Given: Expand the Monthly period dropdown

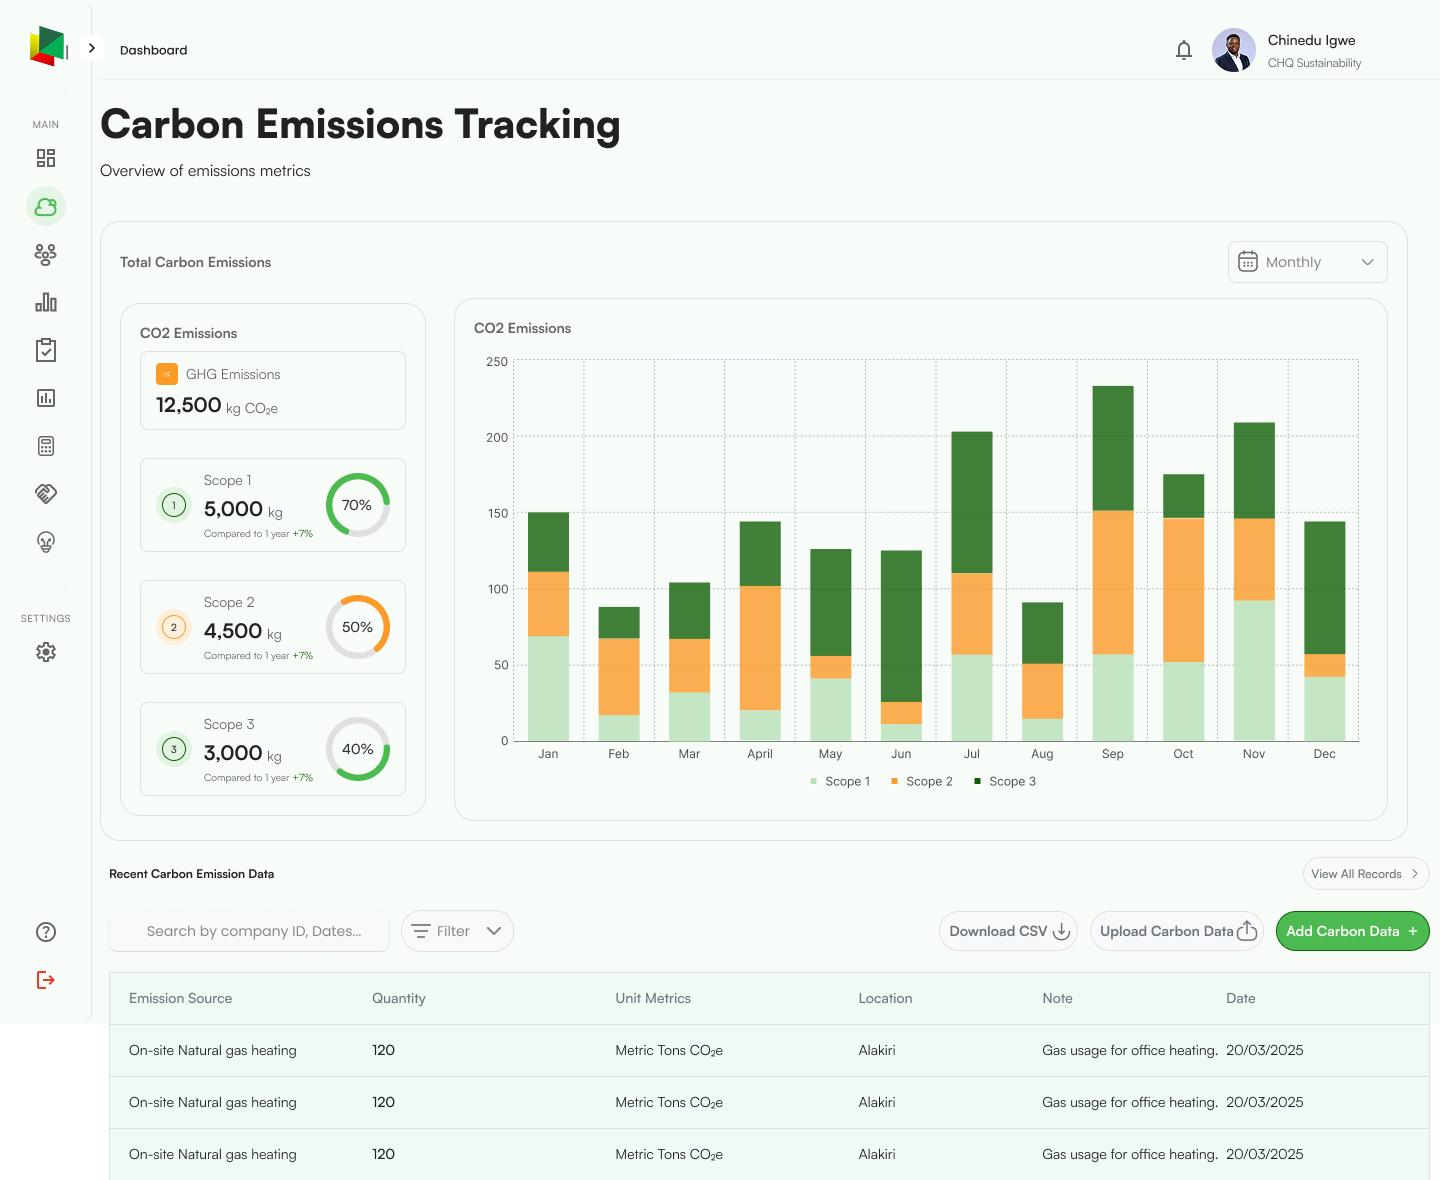Looking at the screenshot, I should [x=1307, y=262].
